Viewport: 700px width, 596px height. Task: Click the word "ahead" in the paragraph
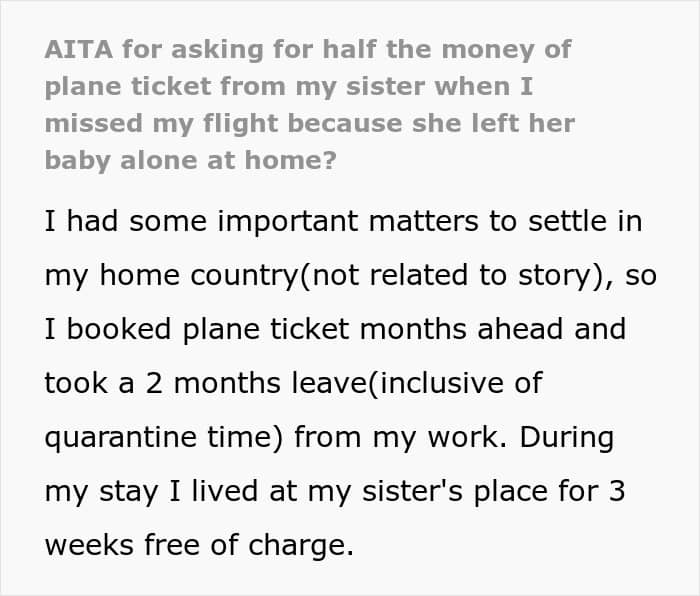coord(520,329)
